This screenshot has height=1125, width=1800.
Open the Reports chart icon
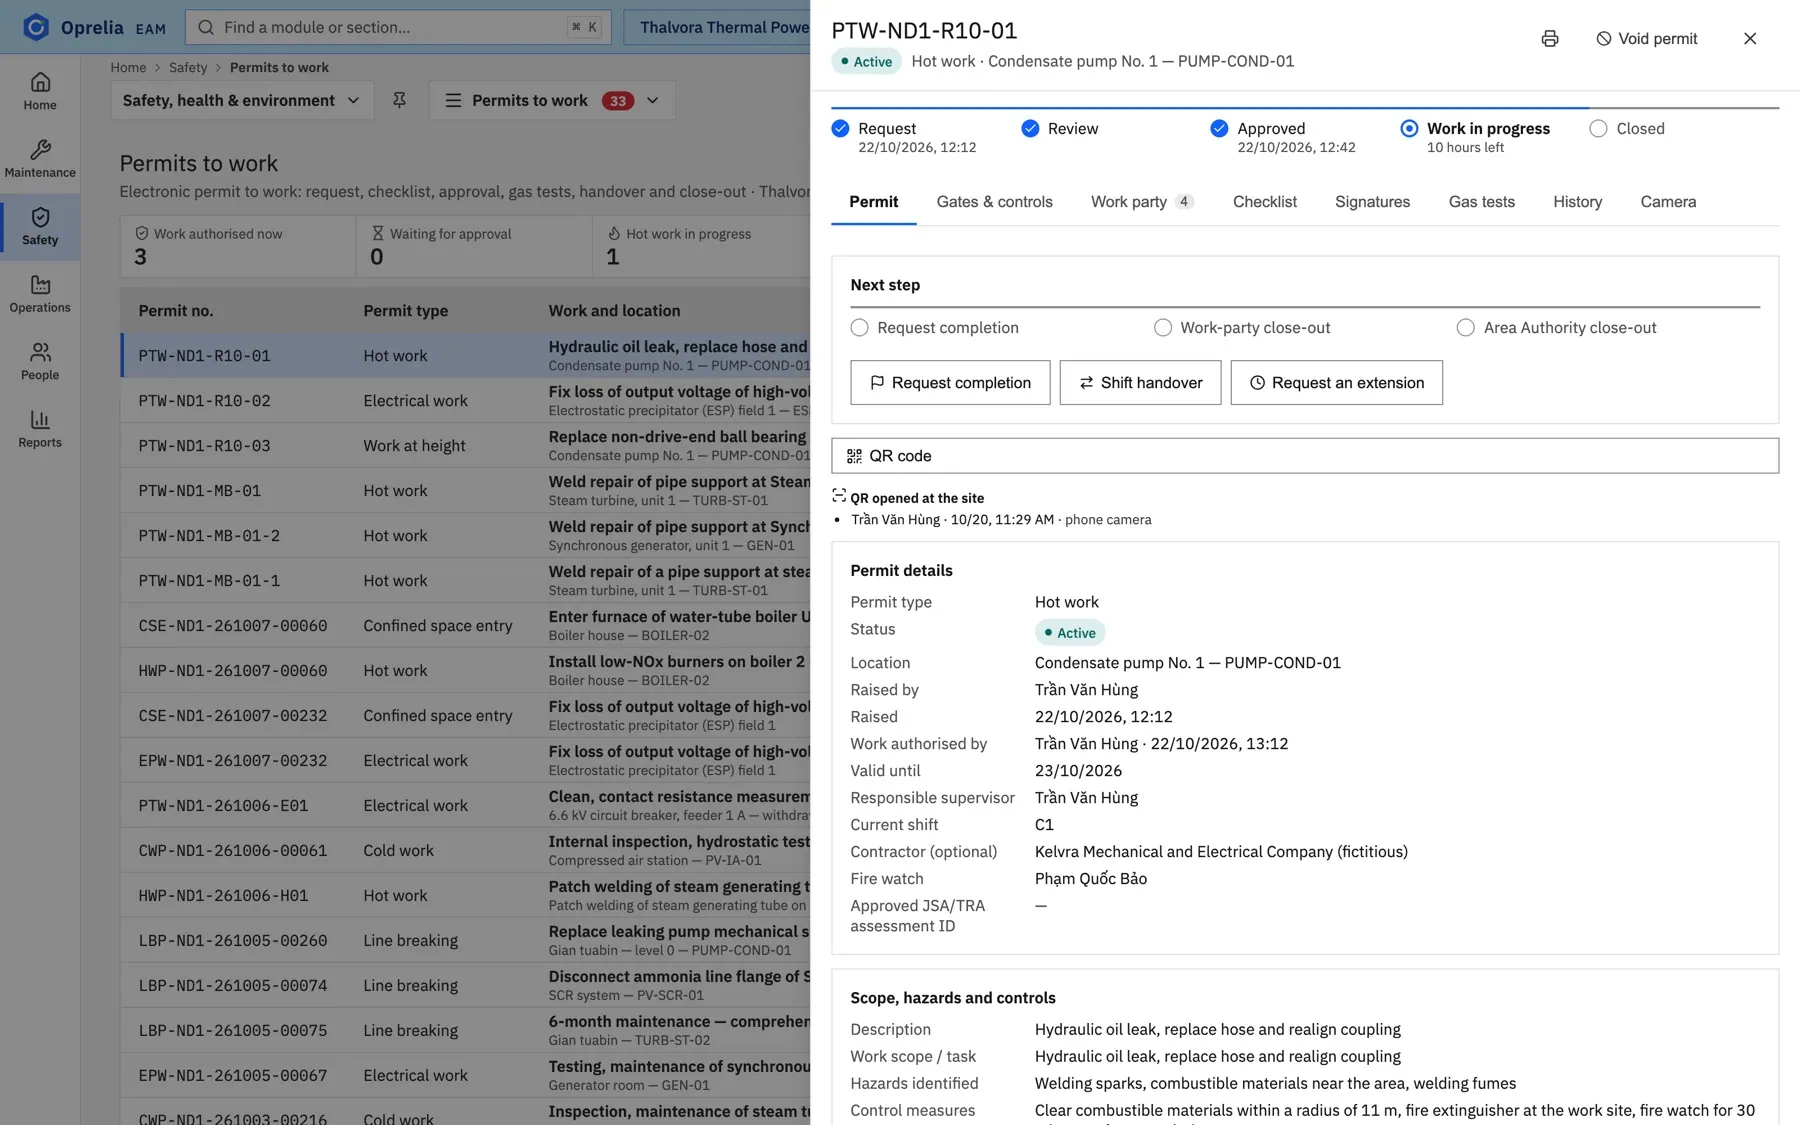(40, 420)
